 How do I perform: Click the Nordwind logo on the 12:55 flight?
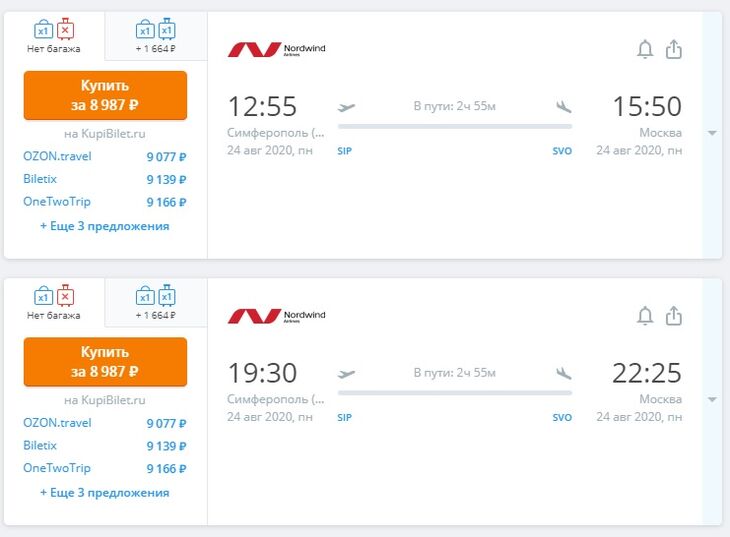[277, 49]
